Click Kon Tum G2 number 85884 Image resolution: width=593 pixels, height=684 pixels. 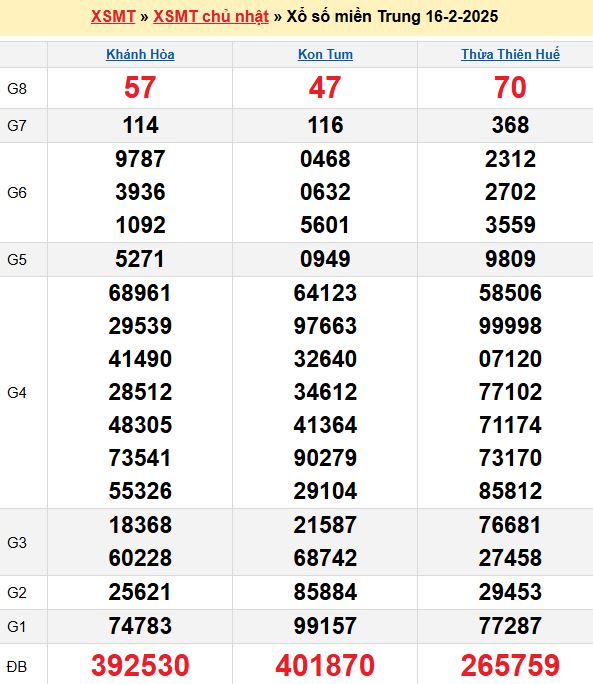[x=325, y=592]
